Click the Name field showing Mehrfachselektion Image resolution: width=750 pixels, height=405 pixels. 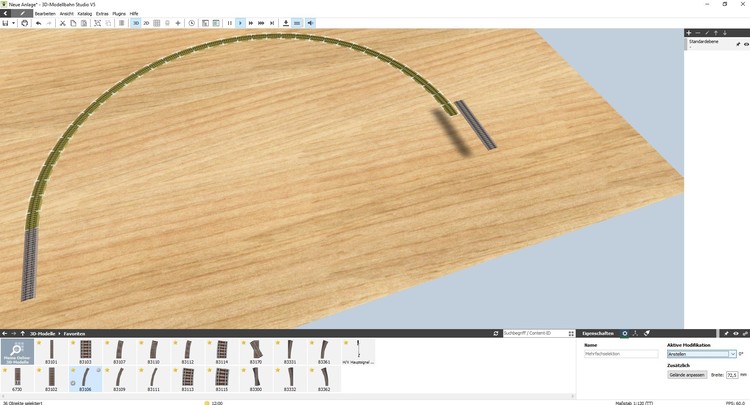point(621,354)
